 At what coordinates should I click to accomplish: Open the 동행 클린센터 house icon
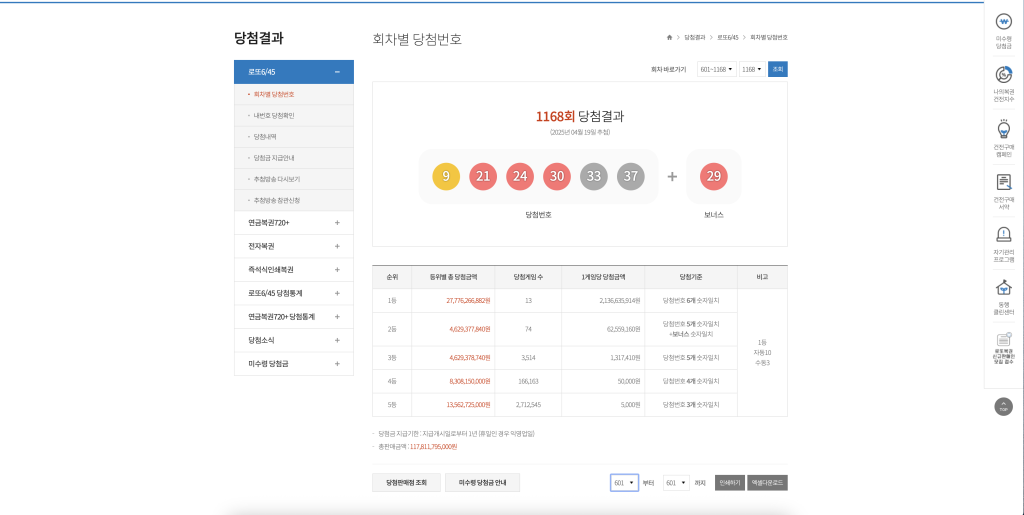(x=1003, y=290)
